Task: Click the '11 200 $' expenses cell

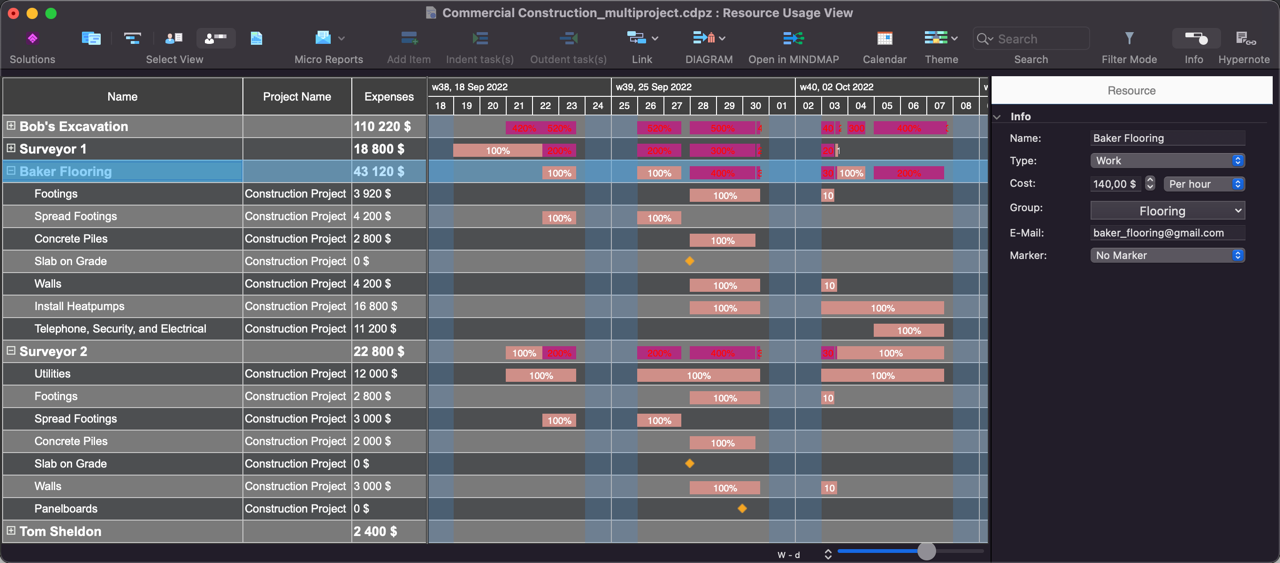Action: point(389,328)
